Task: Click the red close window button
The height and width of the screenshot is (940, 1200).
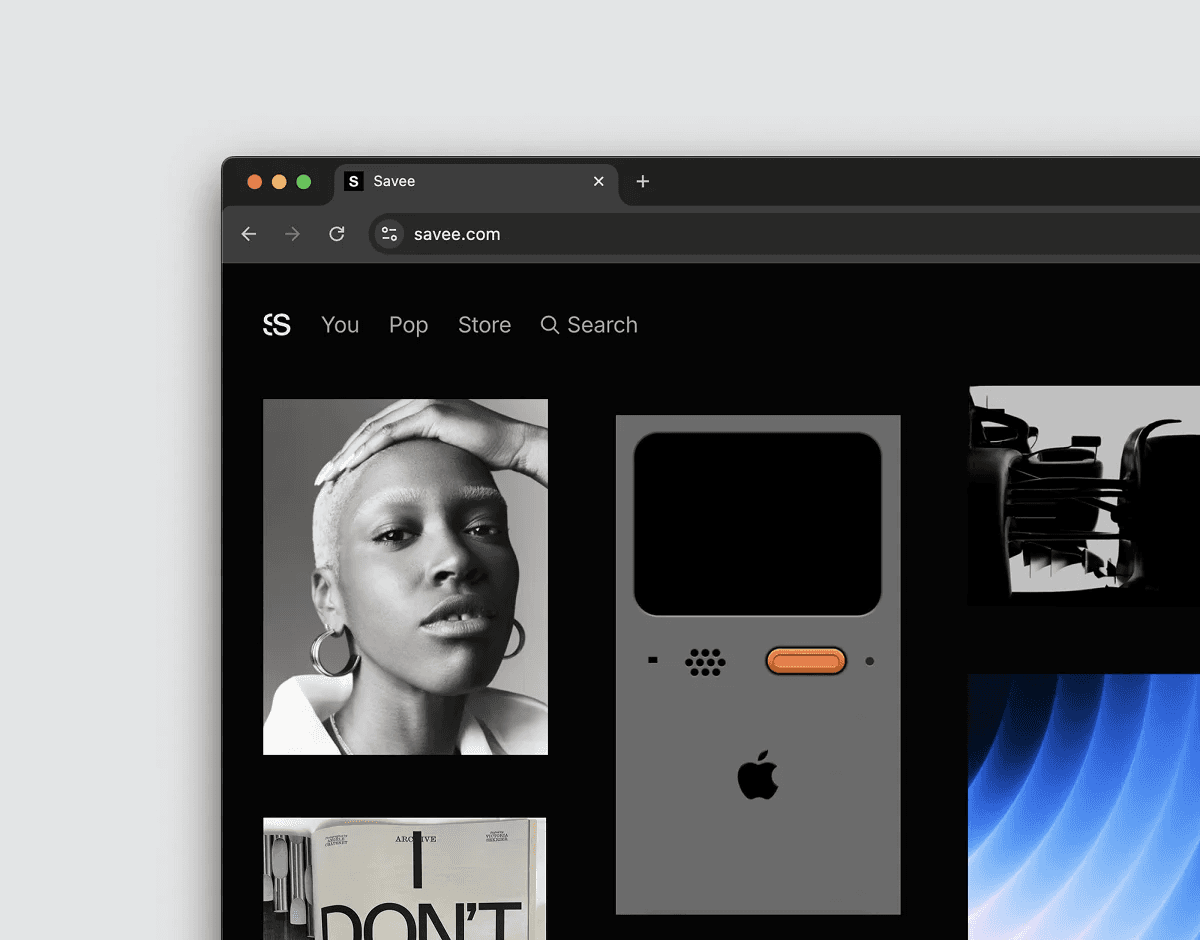Action: pos(255,182)
